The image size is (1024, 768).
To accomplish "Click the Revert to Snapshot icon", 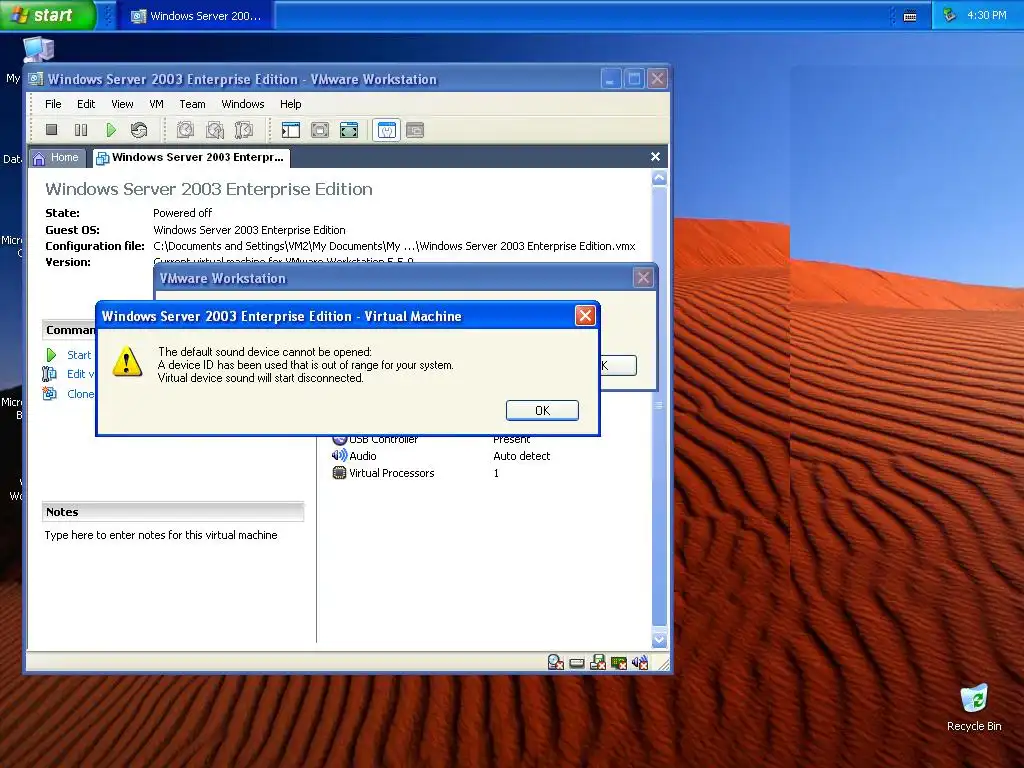I will click(x=215, y=130).
